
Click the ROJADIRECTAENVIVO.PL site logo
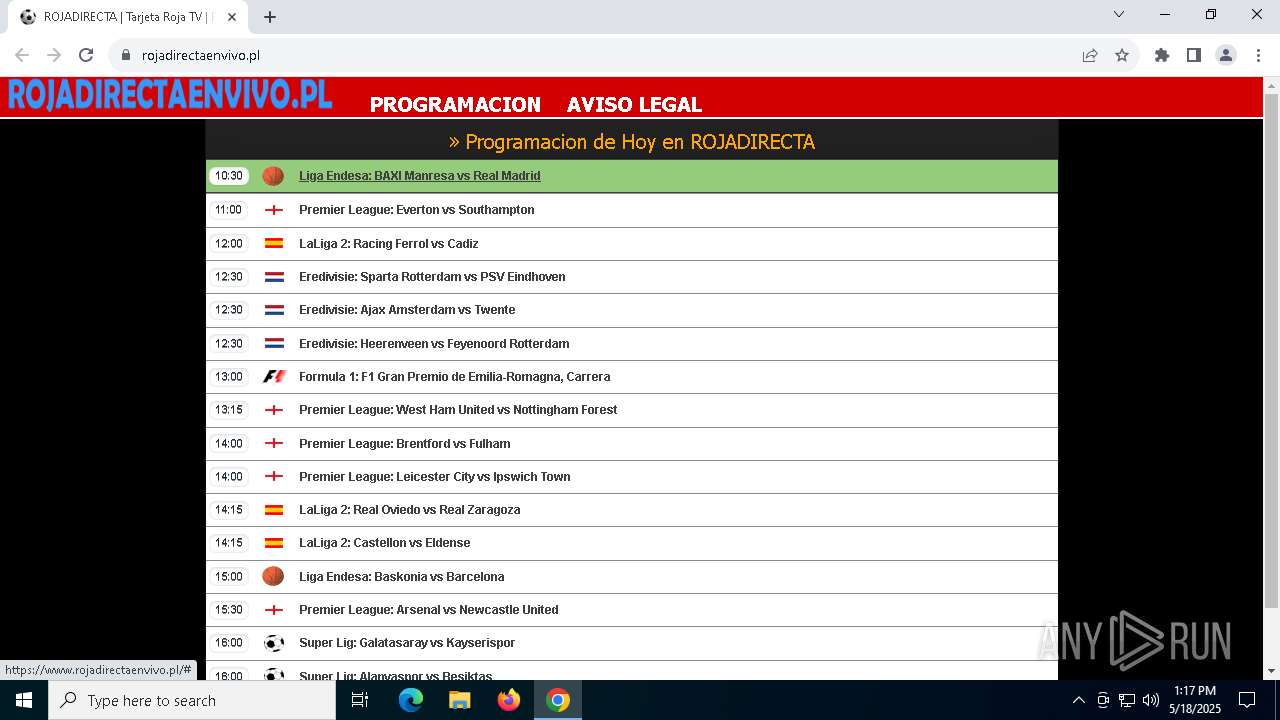(x=170, y=95)
